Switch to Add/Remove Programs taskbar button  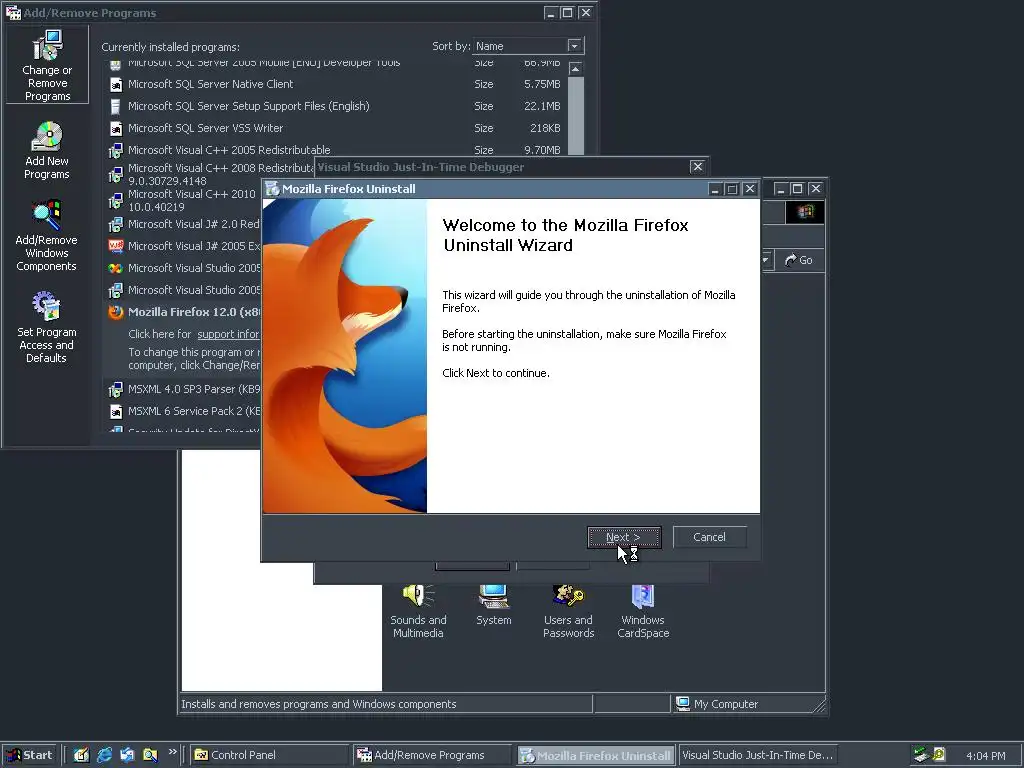pyautogui.click(x=432, y=755)
